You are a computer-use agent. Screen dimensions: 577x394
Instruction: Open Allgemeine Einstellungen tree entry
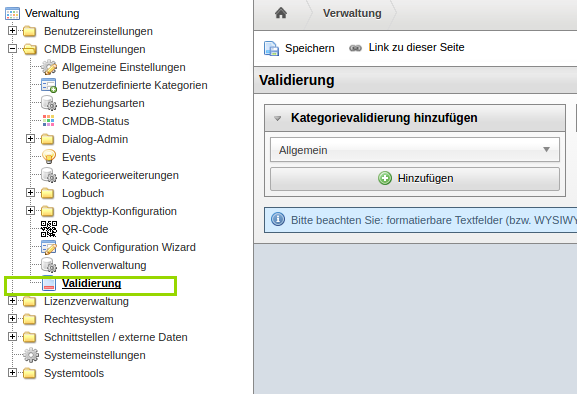tap(124, 67)
